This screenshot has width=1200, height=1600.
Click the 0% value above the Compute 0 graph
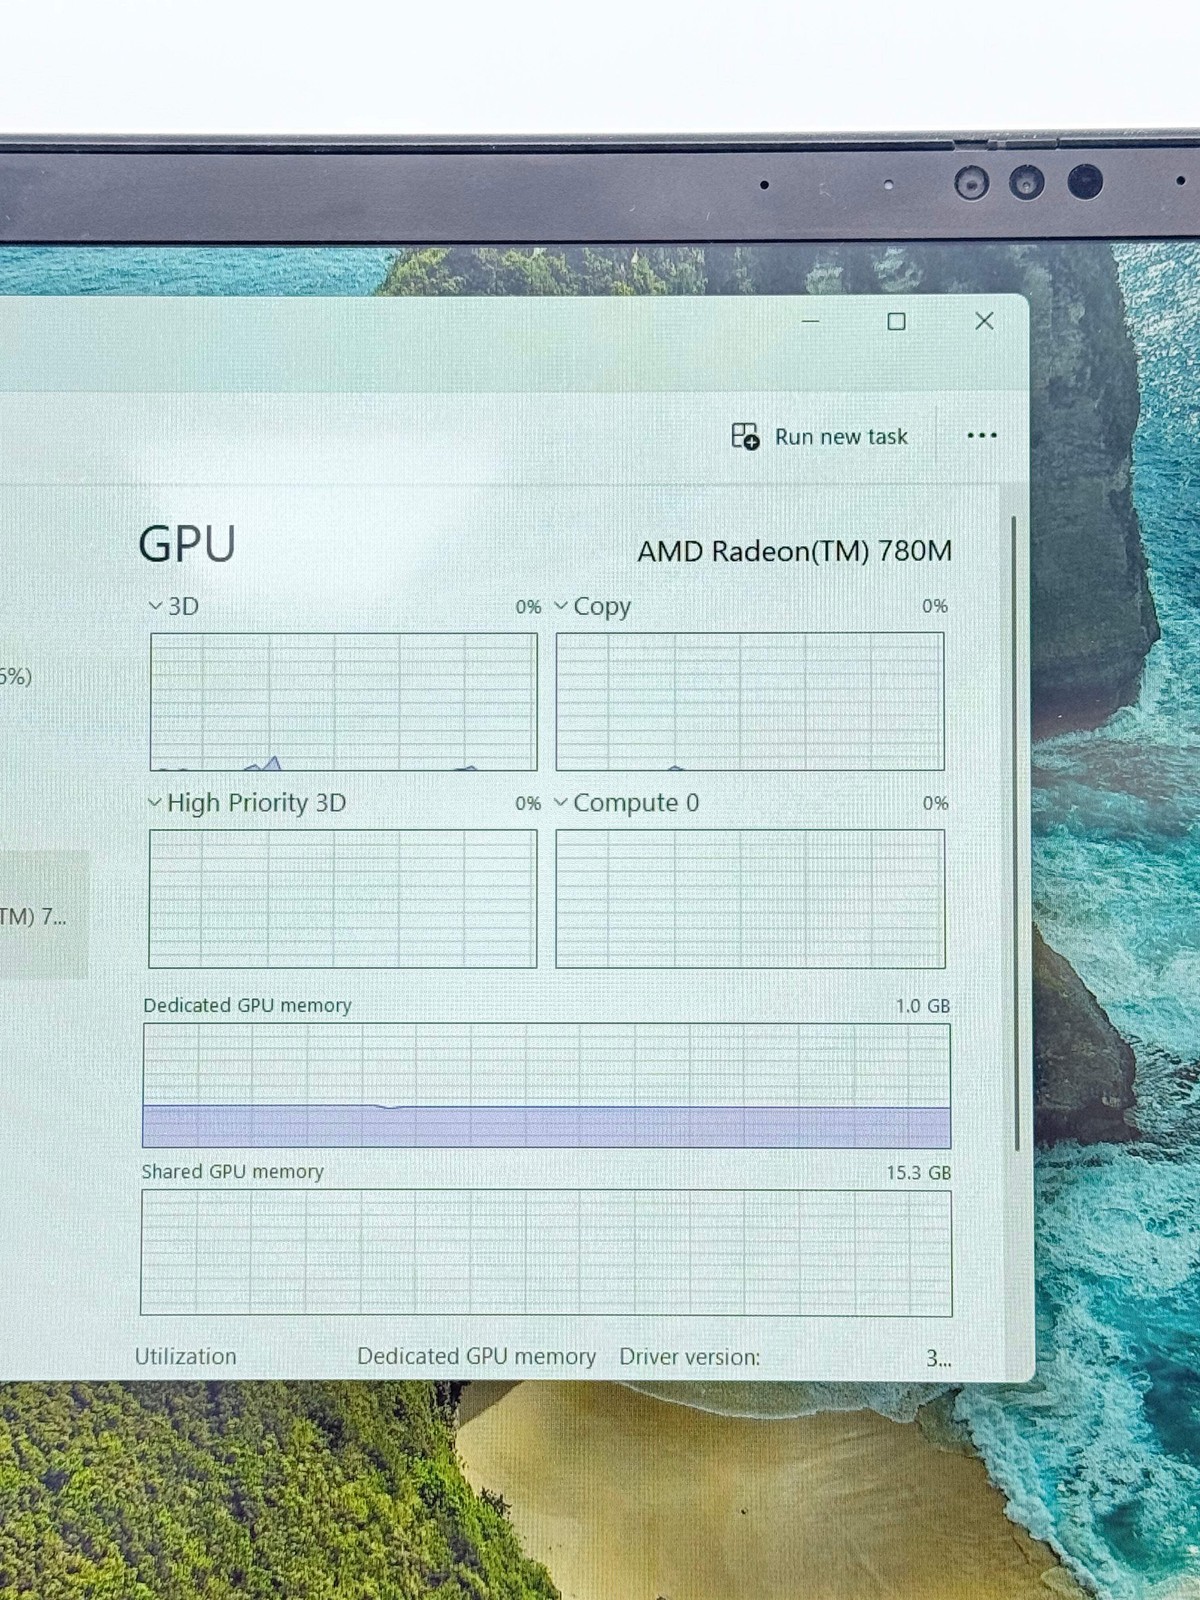coord(935,803)
